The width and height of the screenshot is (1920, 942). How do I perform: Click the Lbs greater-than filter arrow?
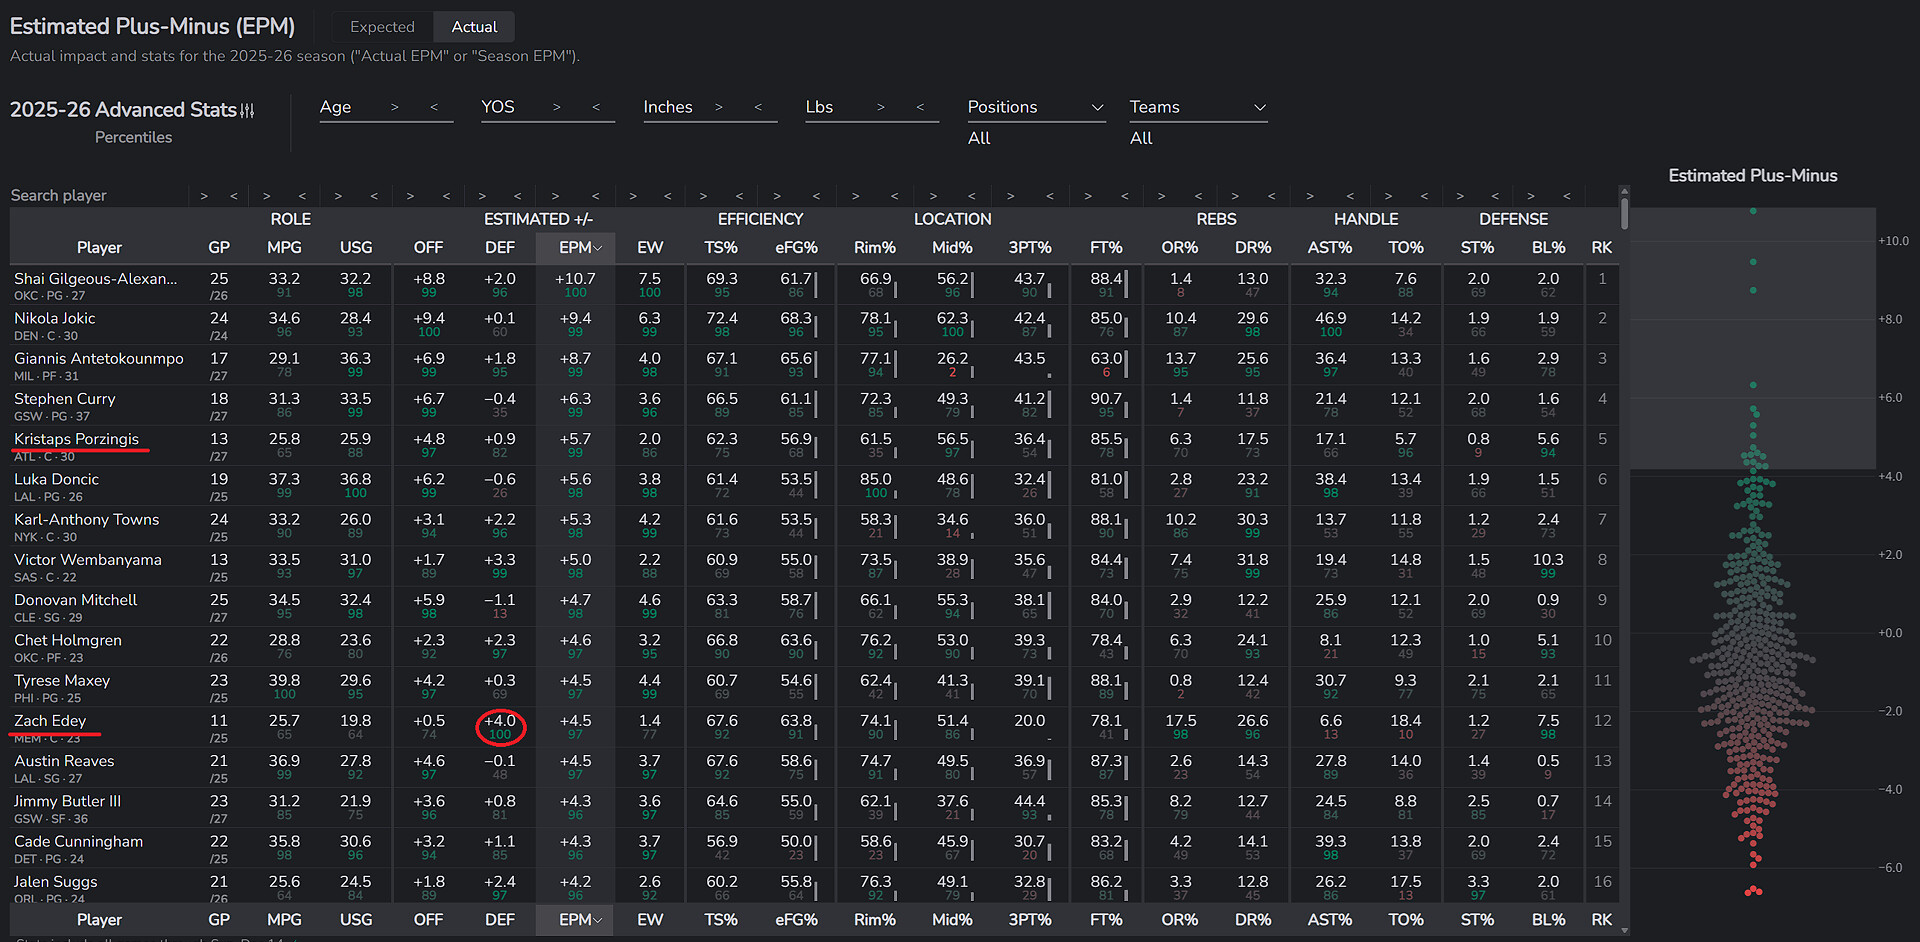(880, 107)
